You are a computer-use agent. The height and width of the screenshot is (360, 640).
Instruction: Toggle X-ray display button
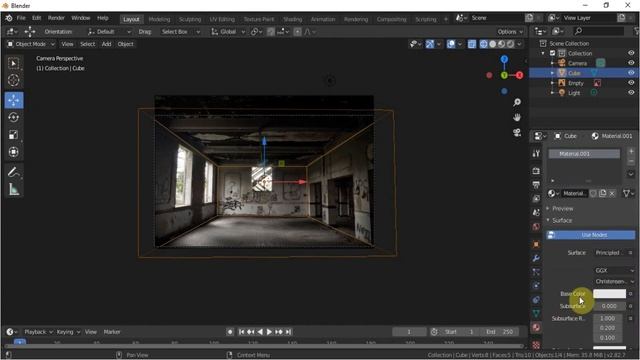(471, 44)
